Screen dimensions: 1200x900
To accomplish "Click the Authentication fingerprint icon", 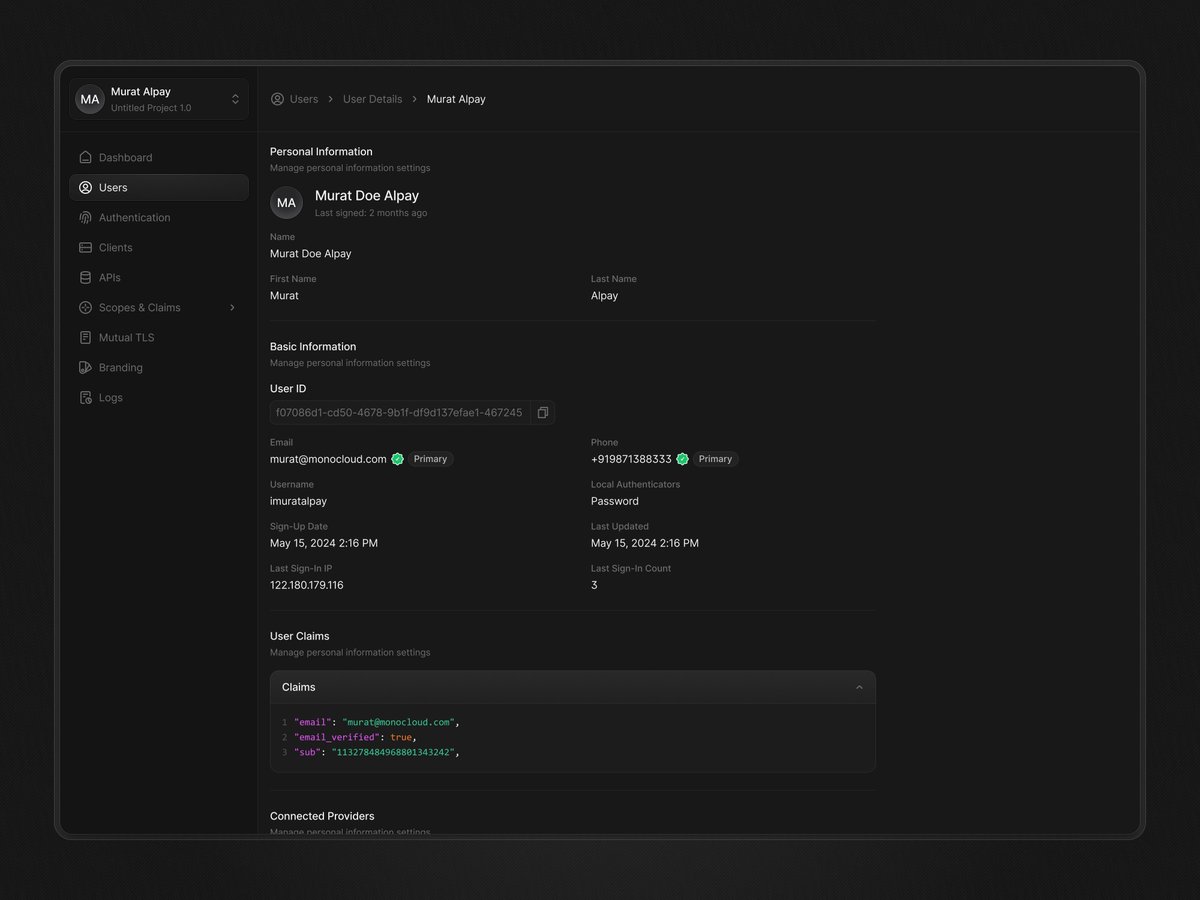I will [x=86, y=217].
